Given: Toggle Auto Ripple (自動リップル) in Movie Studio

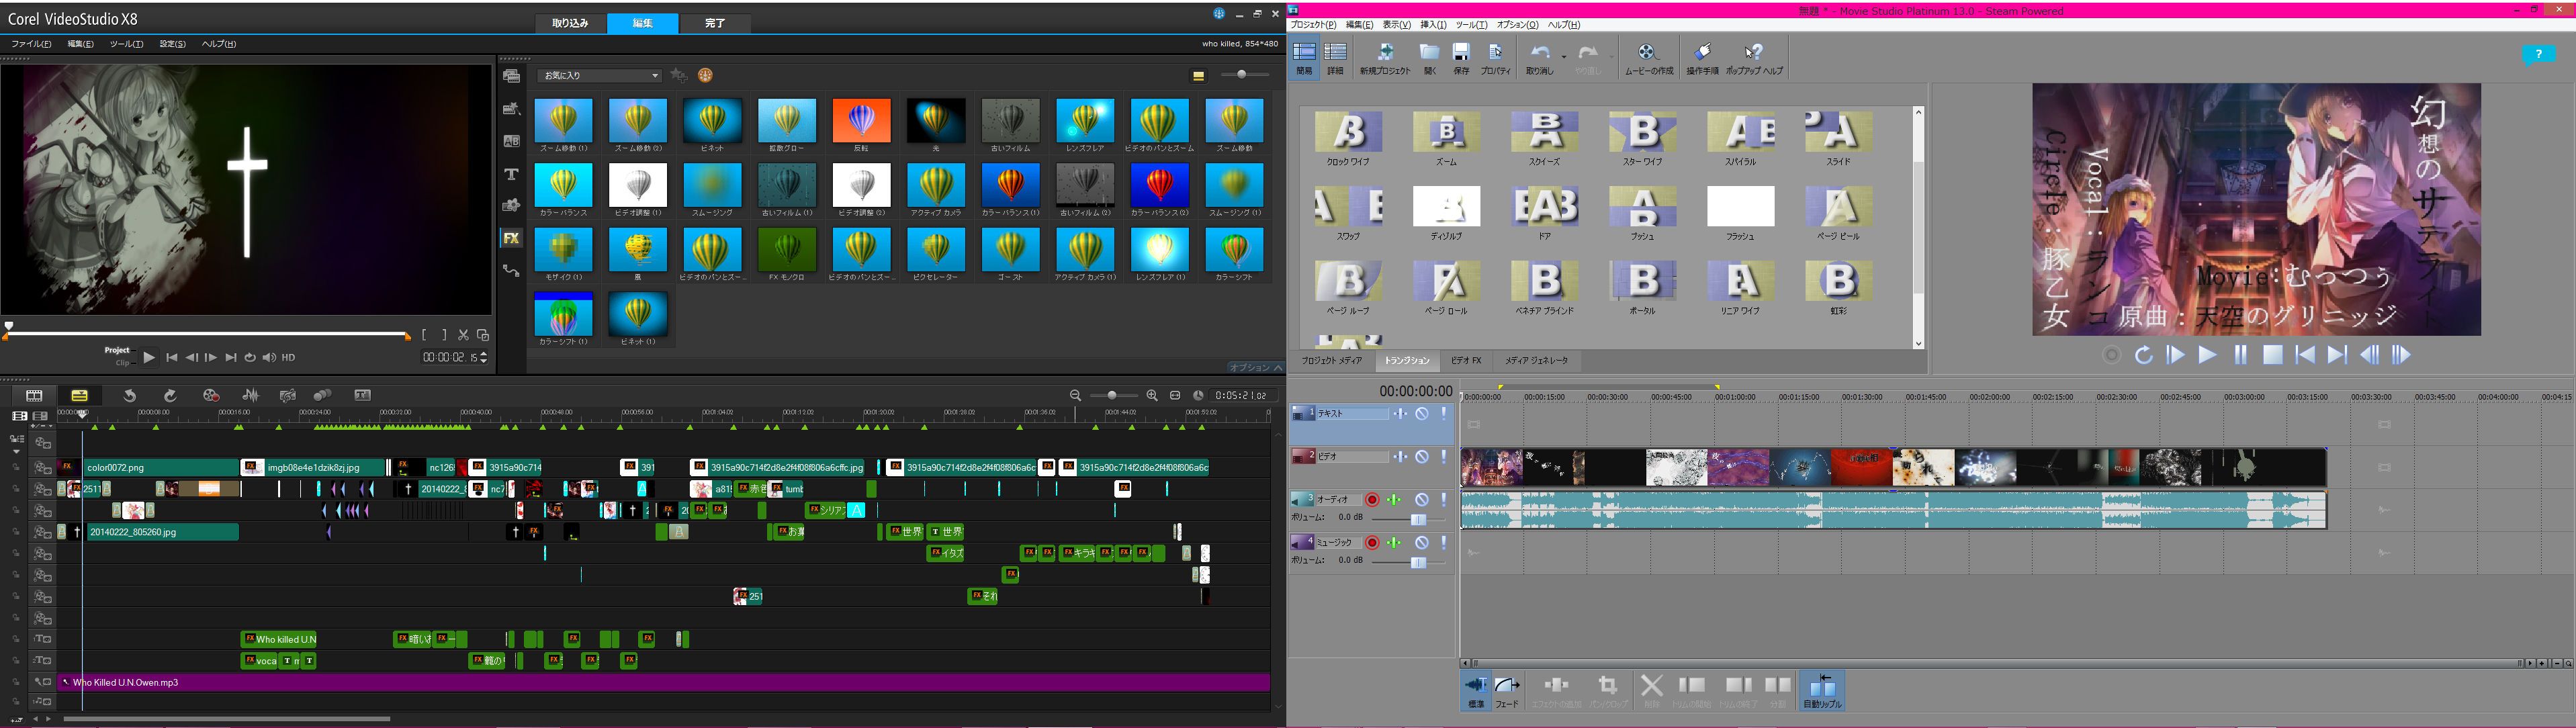Looking at the screenshot, I should click(x=1822, y=690).
